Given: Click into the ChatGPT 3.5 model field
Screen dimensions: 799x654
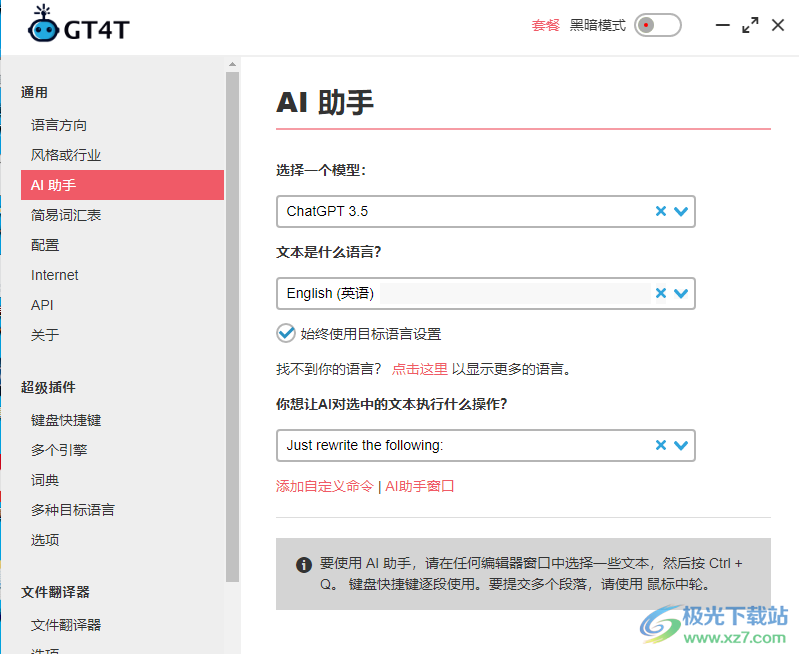Looking at the screenshot, I should 486,211.
